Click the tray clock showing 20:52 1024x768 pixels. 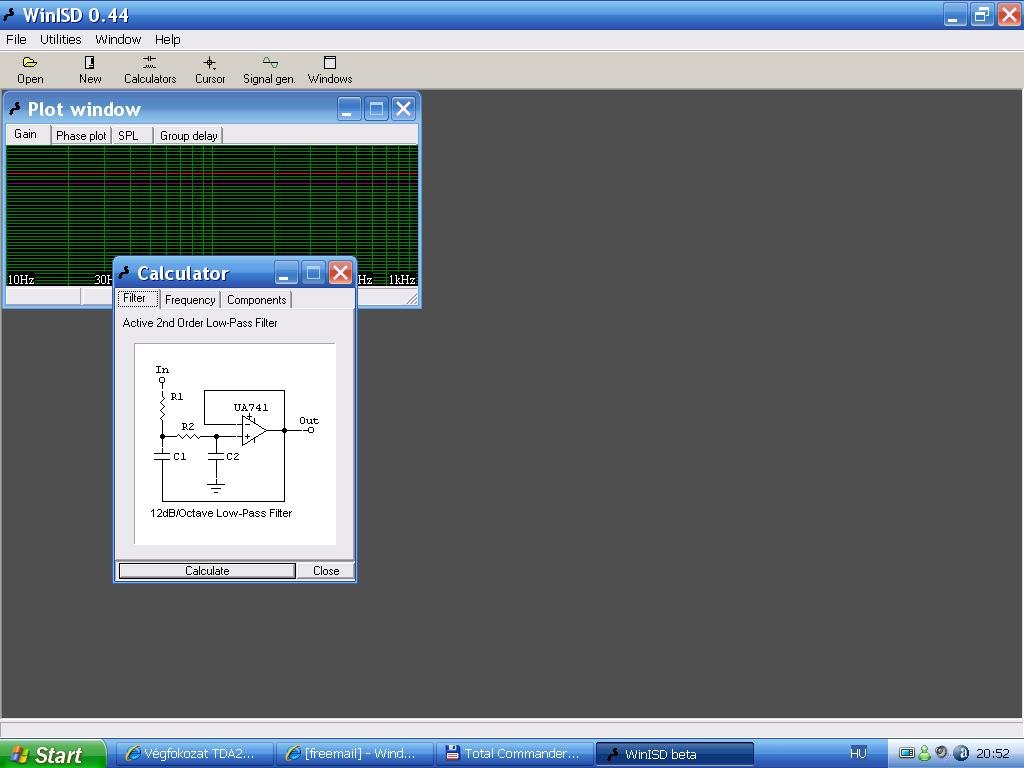(x=993, y=754)
